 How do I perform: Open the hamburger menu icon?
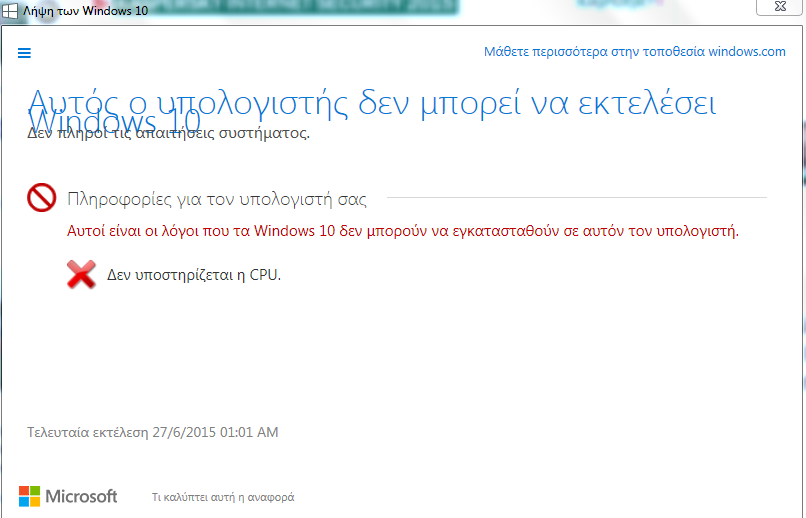point(24,53)
